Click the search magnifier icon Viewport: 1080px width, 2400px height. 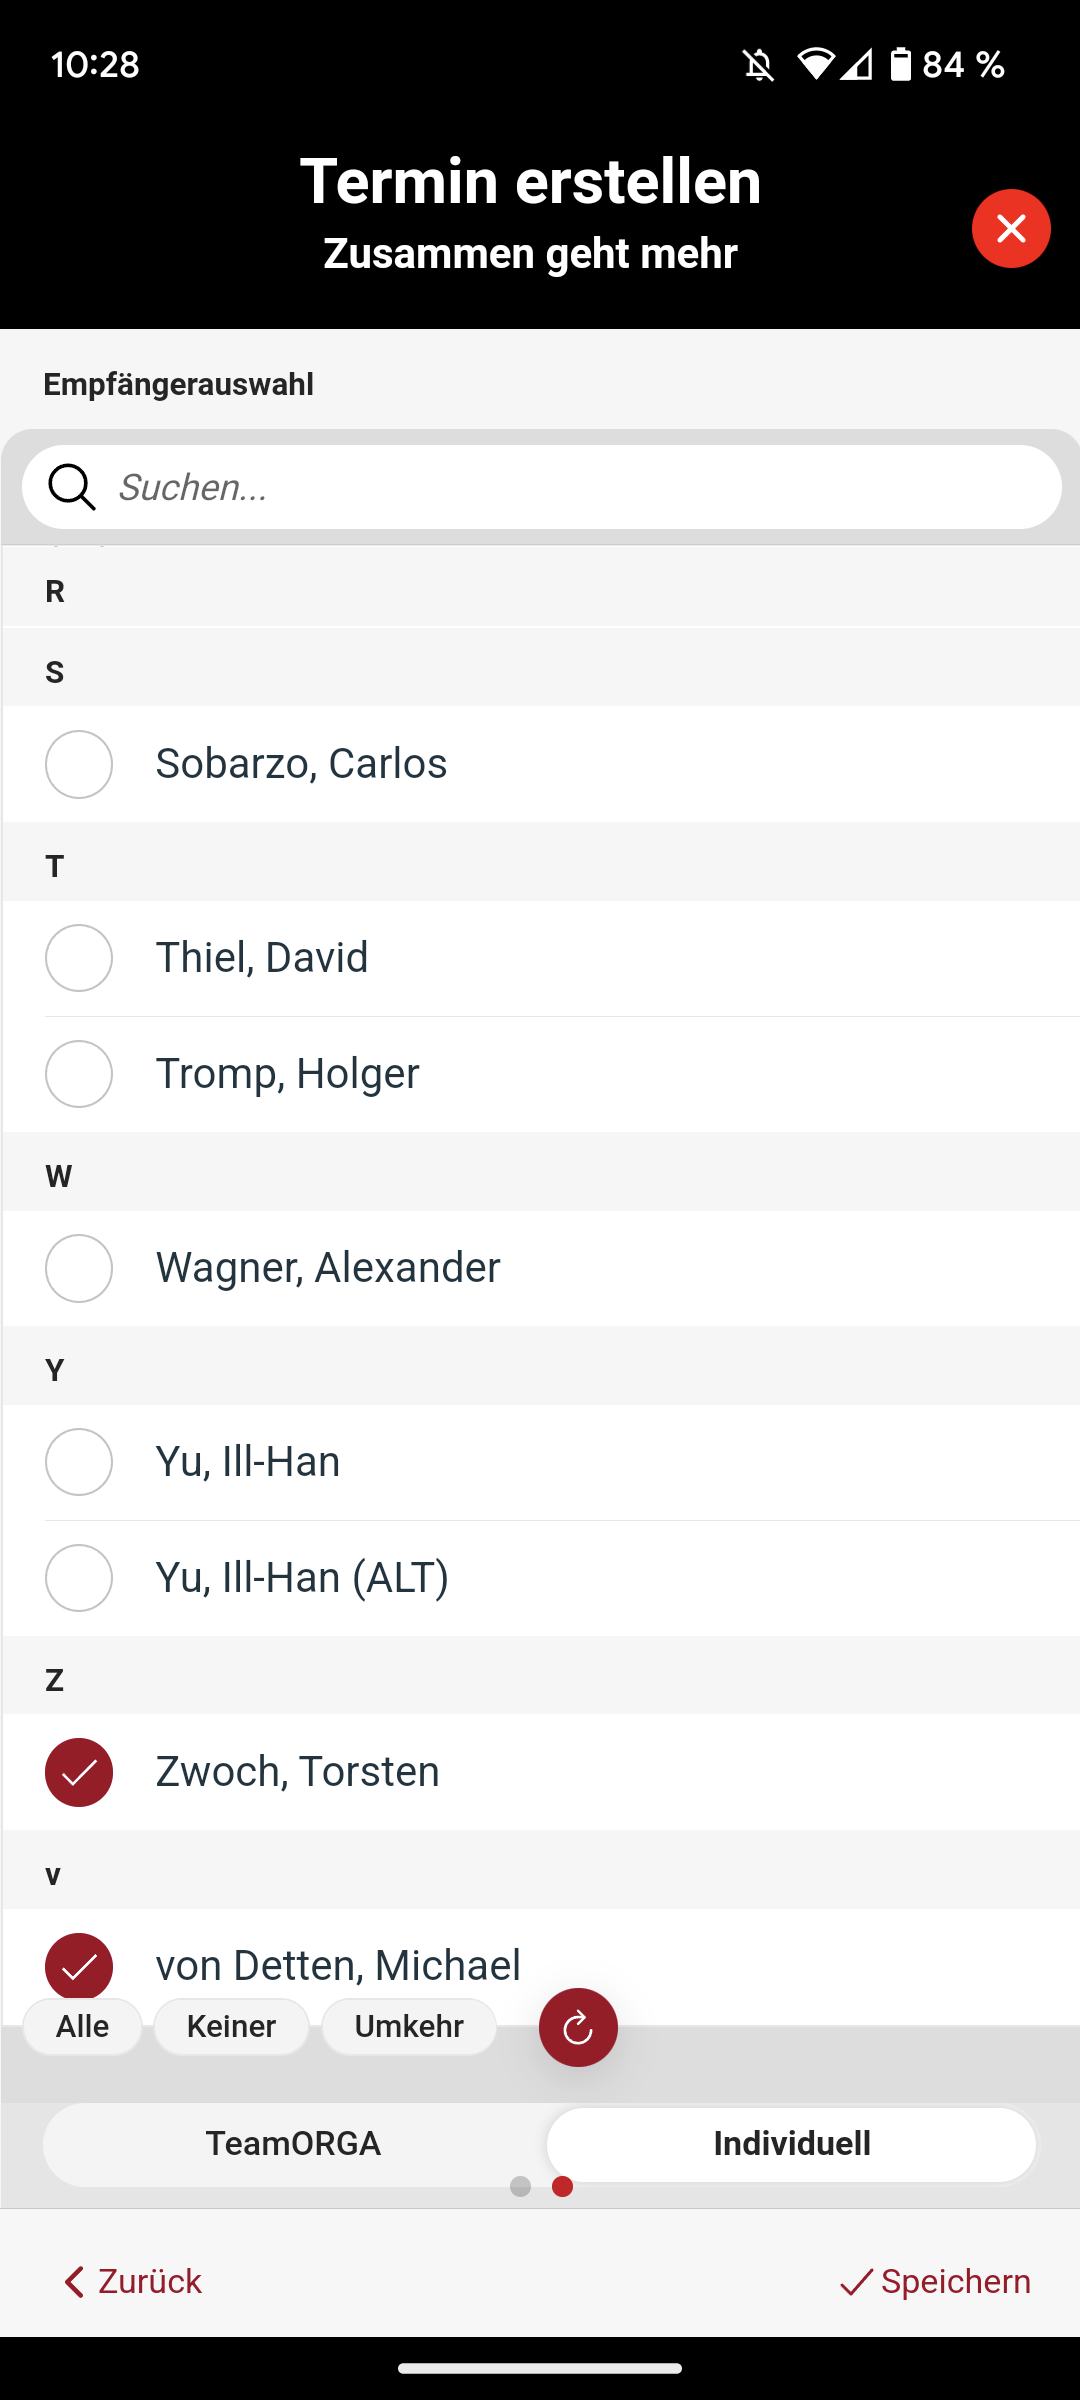tap(72, 487)
